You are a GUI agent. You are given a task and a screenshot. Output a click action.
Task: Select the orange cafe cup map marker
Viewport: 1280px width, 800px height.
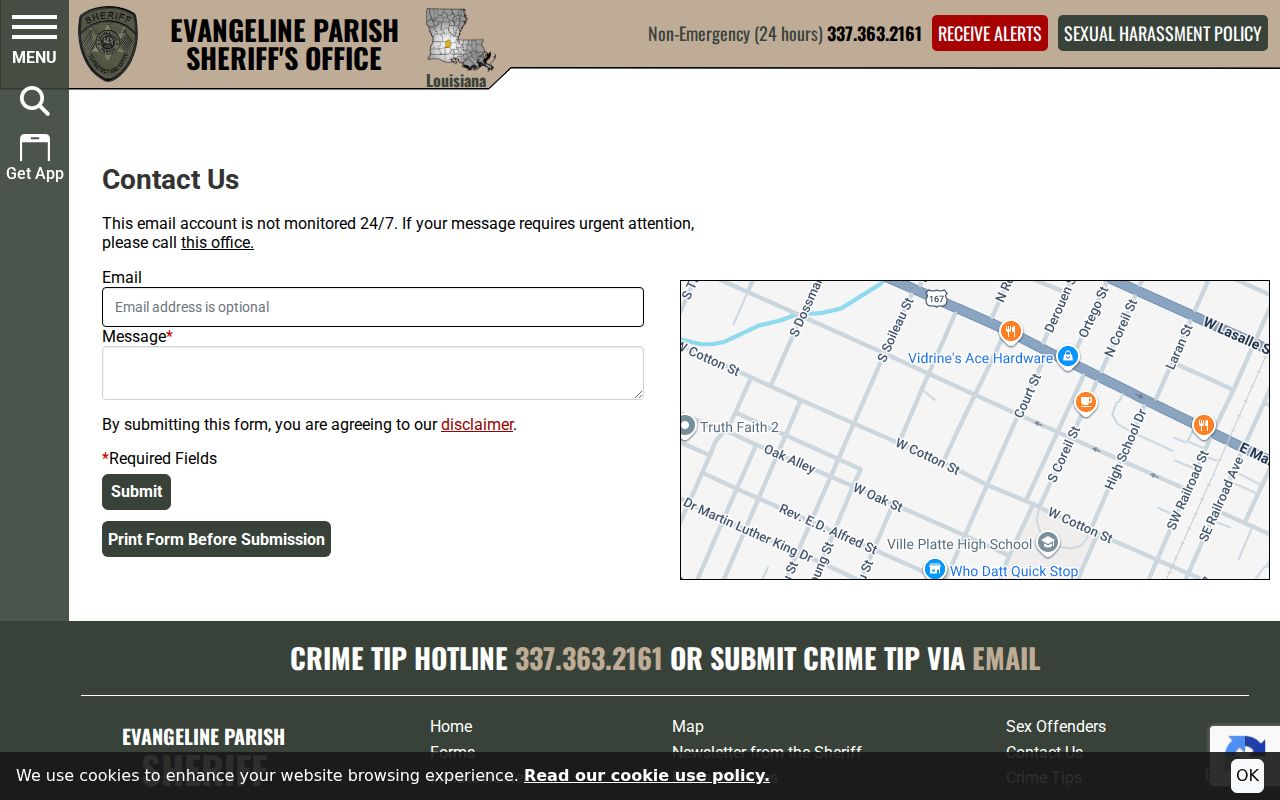pyautogui.click(x=1086, y=402)
